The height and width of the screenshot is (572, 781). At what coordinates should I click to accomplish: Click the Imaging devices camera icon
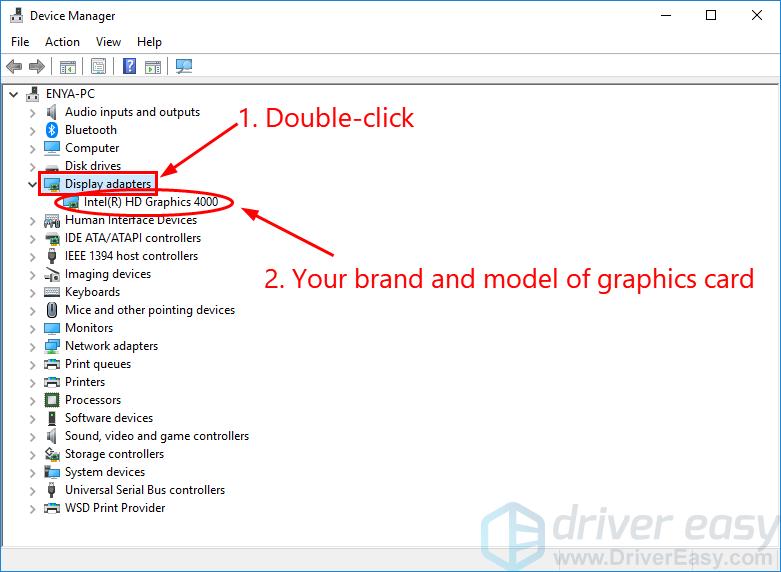click(x=52, y=274)
